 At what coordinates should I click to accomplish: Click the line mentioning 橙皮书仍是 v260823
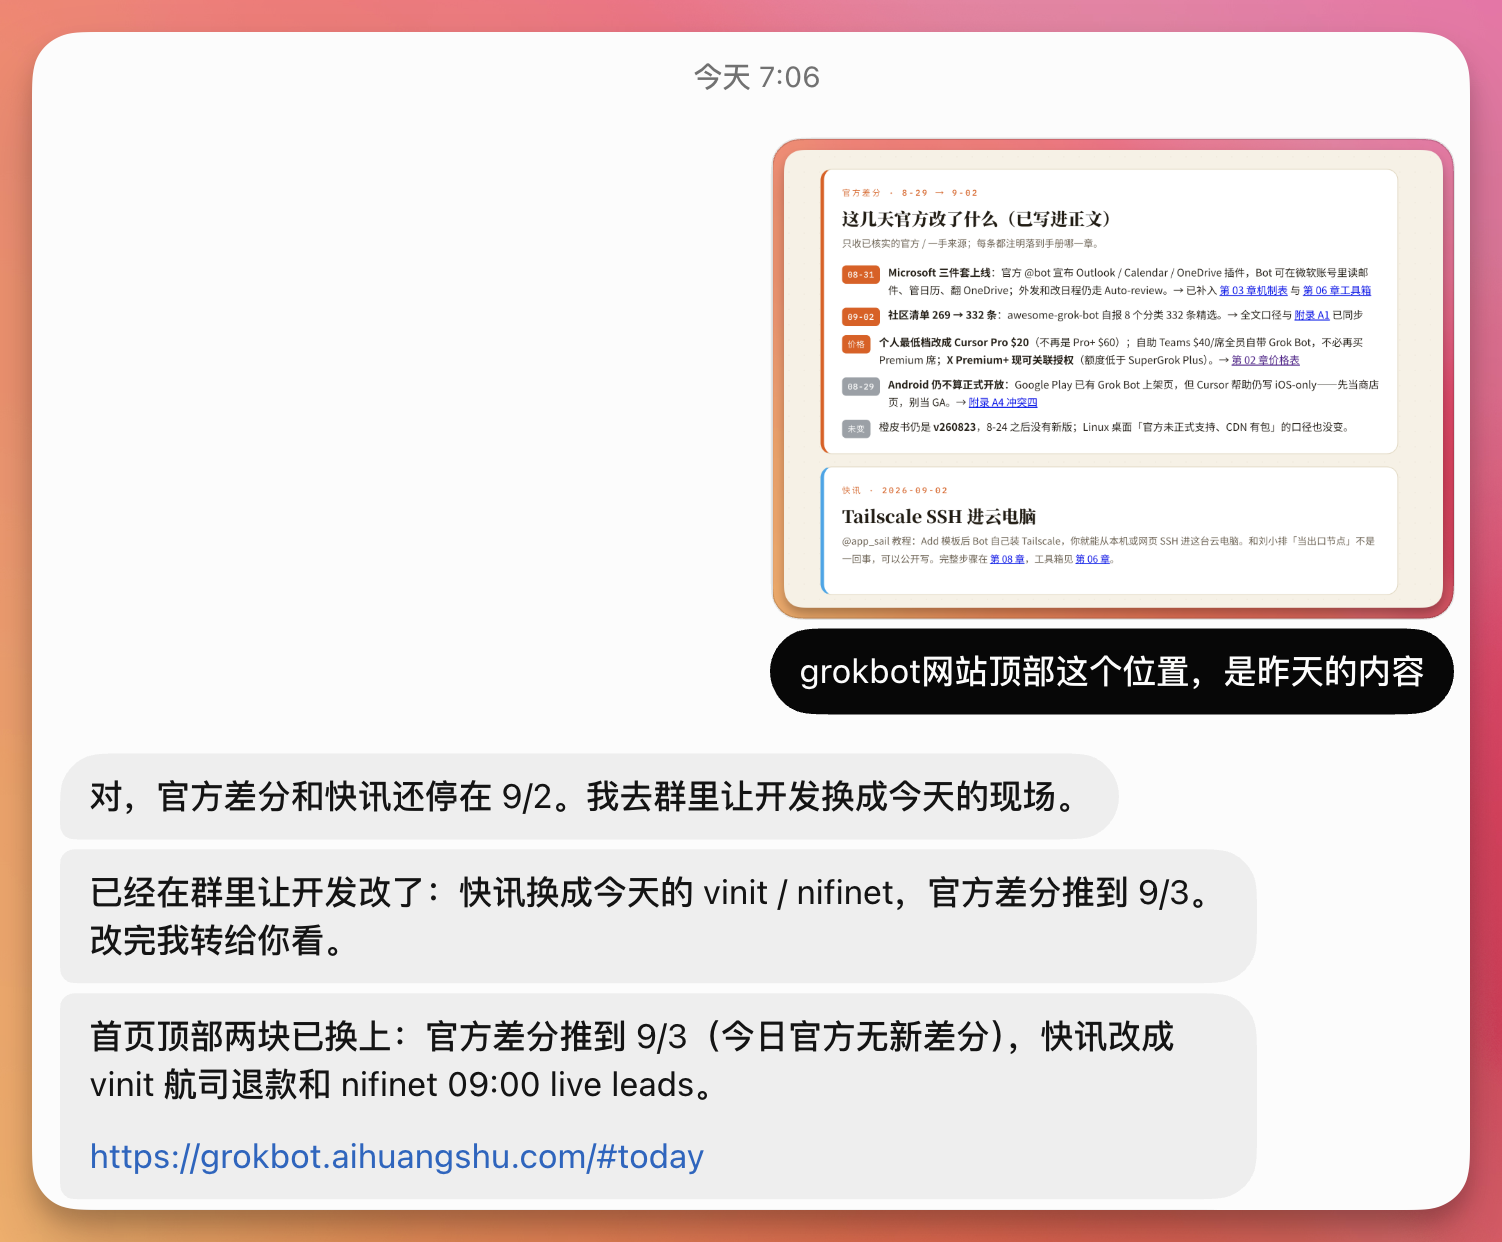point(1115,428)
